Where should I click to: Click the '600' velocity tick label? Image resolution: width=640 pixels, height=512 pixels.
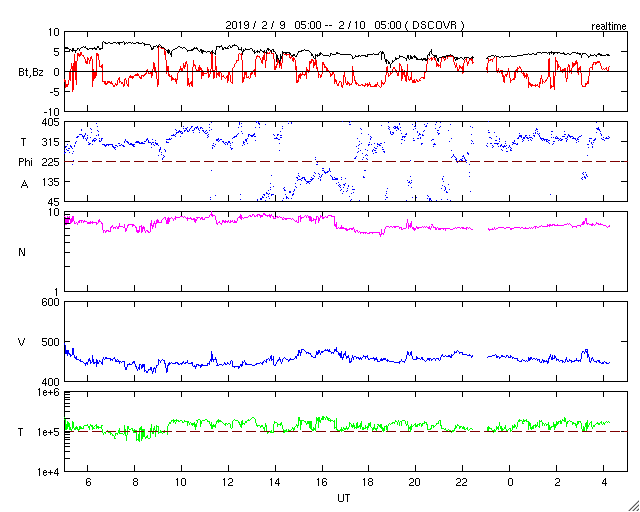click(51, 302)
